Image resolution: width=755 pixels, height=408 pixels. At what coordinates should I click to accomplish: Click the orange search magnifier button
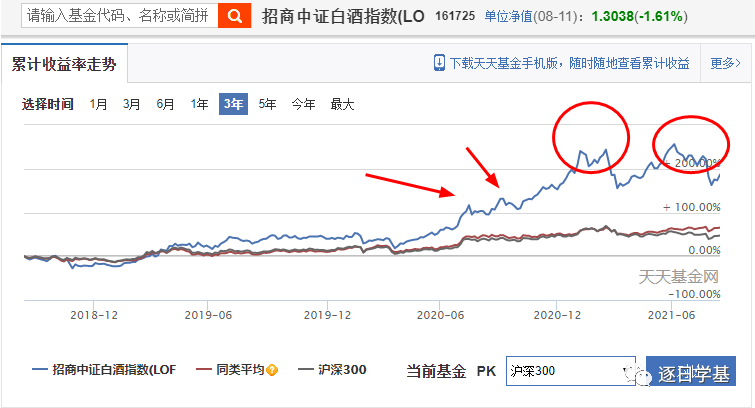coord(234,15)
